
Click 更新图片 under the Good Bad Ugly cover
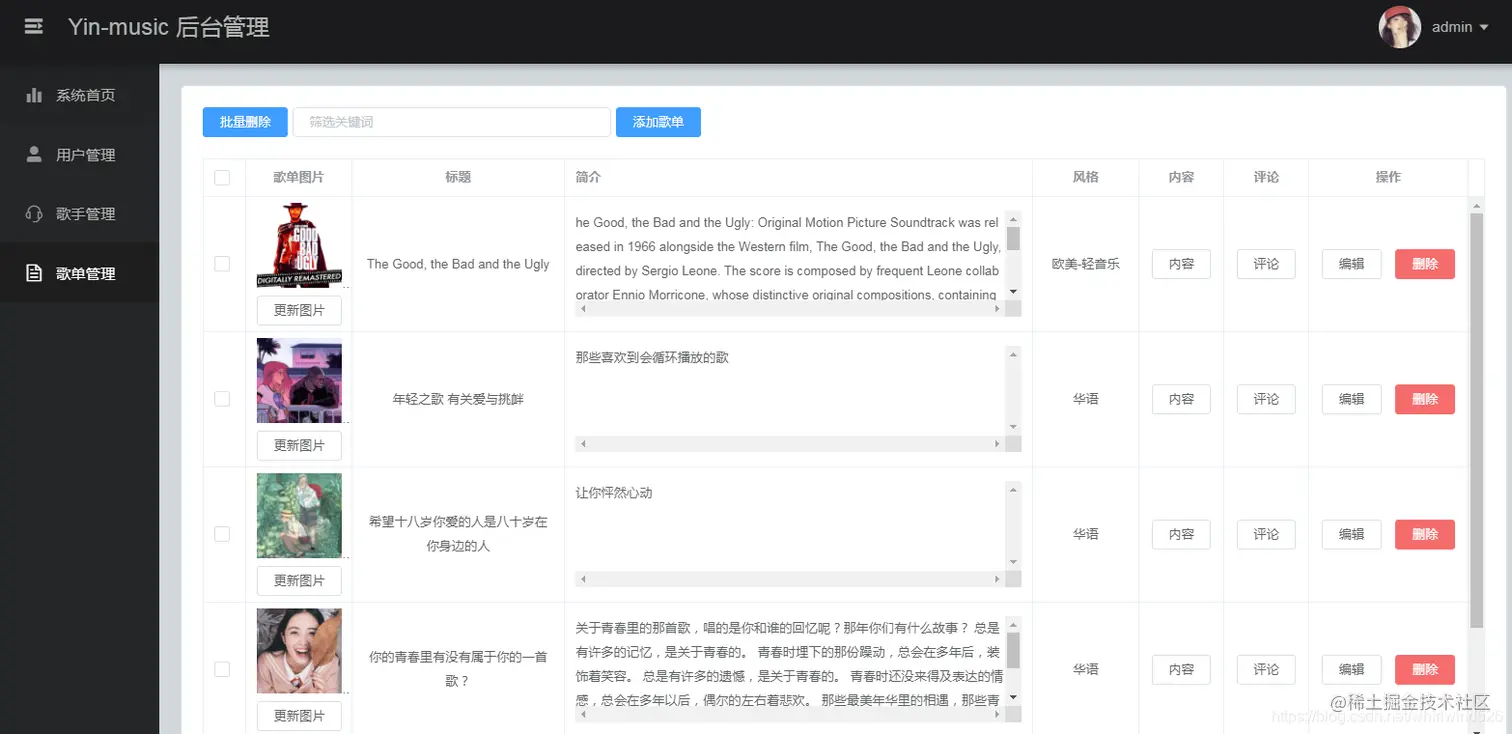pos(299,310)
